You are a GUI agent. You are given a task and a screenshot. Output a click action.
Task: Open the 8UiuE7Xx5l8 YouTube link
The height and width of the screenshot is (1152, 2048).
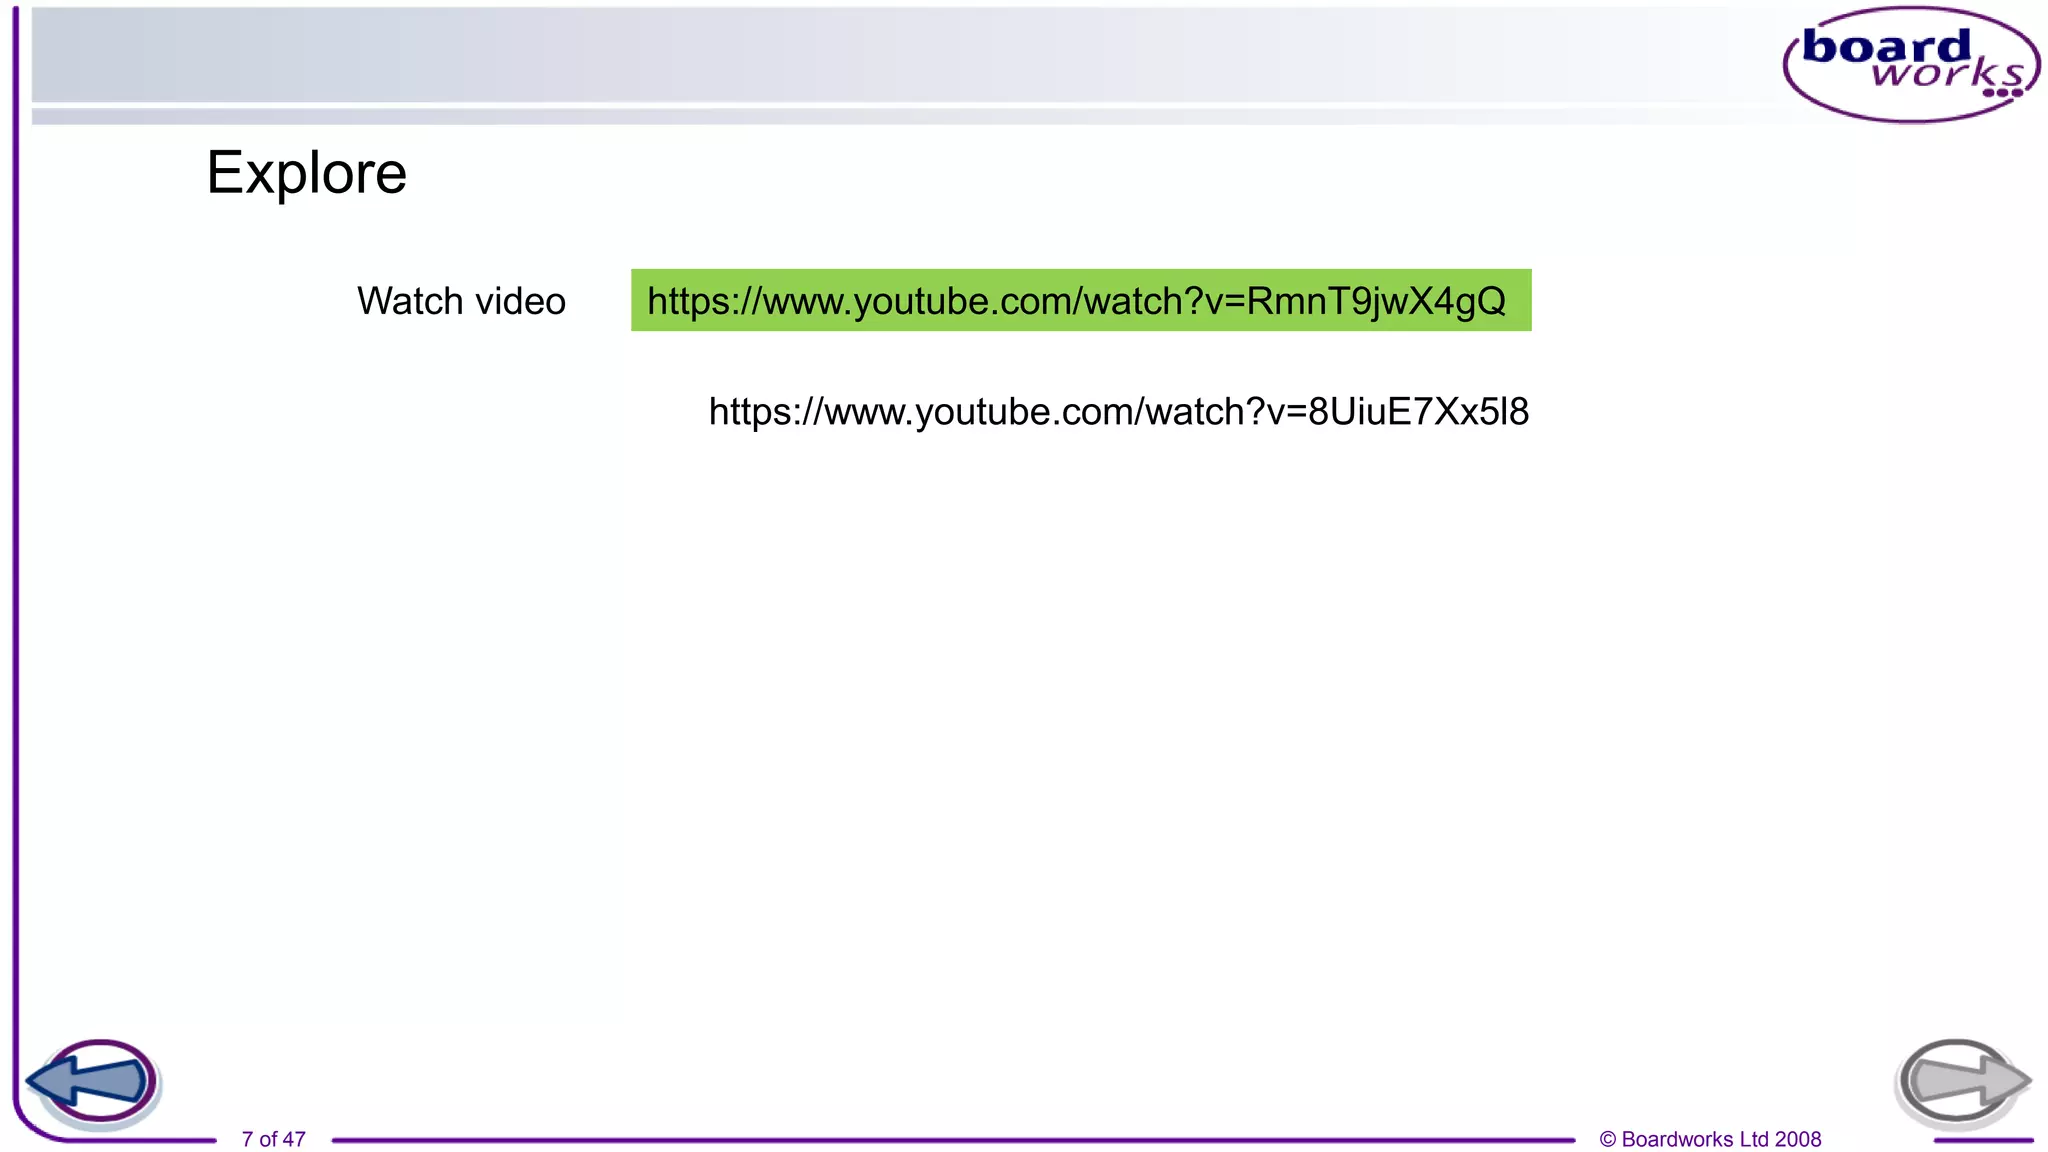click(1118, 412)
